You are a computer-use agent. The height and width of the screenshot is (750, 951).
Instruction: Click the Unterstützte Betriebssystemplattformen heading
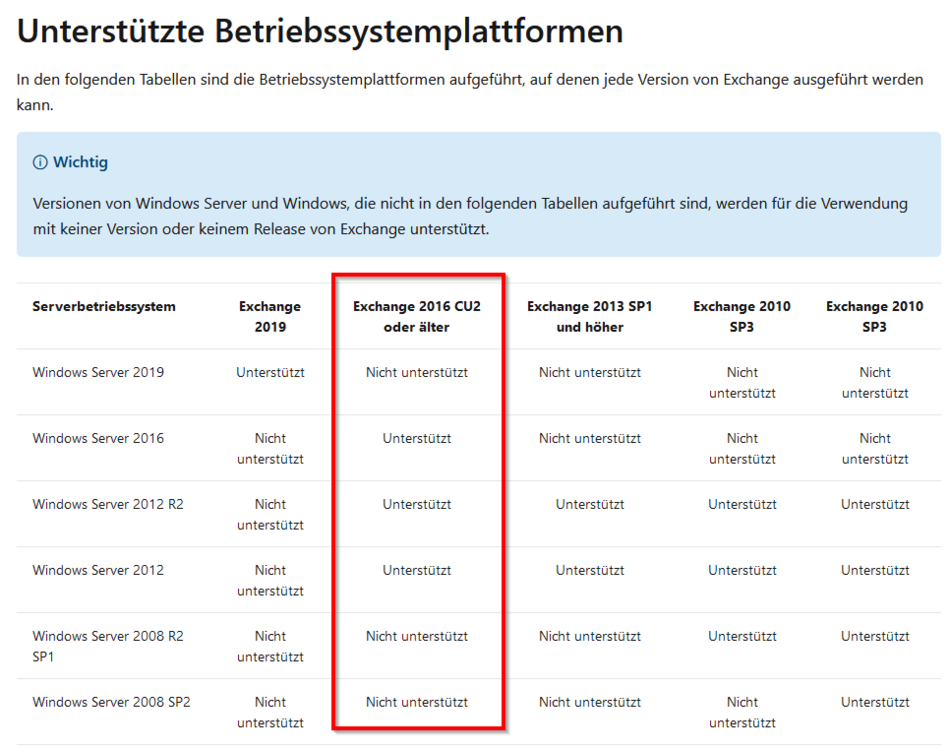[x=320, y=31]
